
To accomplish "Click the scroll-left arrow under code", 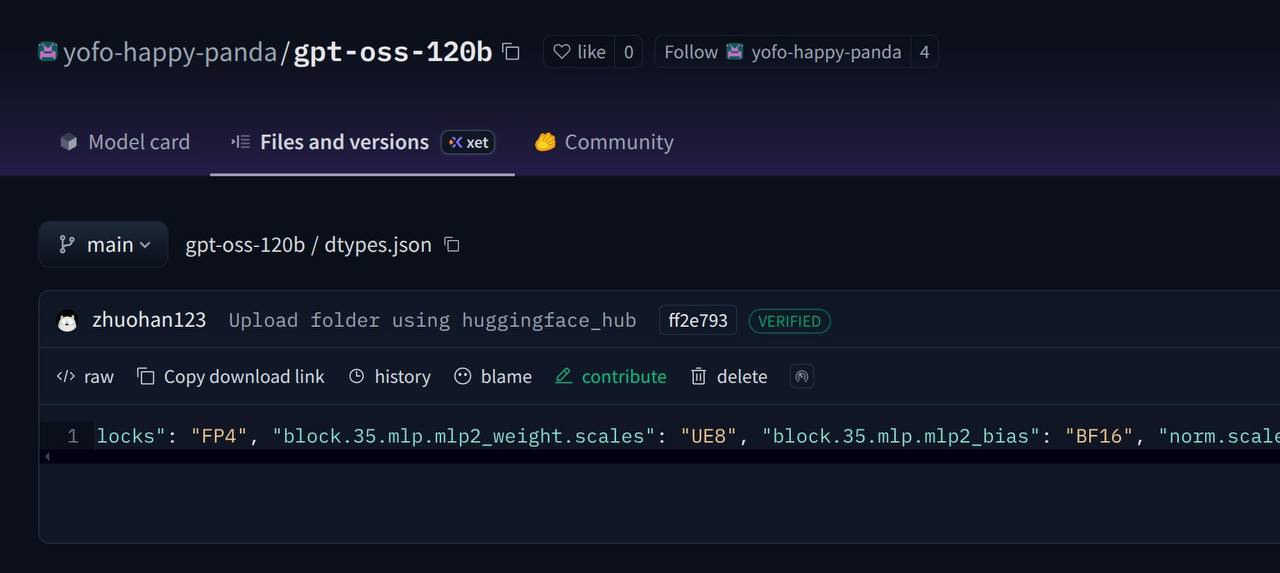I will point(47,457).
